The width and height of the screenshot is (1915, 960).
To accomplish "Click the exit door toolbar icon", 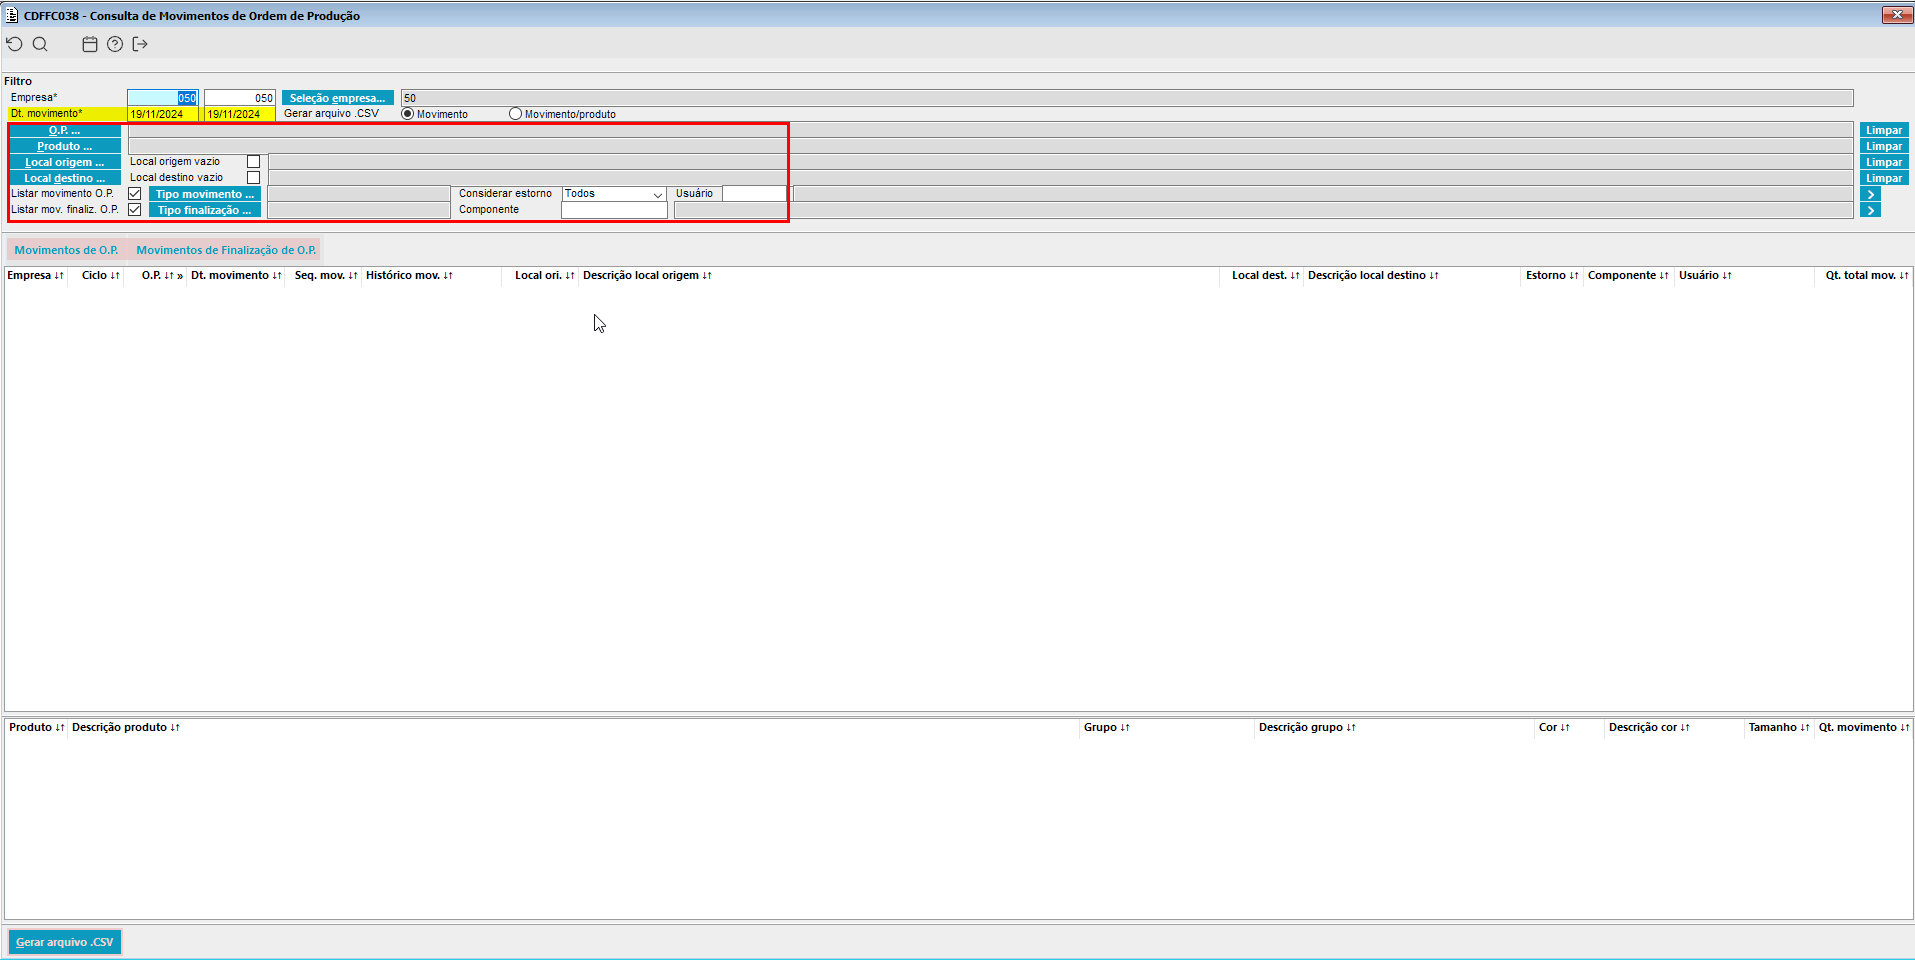I will 140,44.
